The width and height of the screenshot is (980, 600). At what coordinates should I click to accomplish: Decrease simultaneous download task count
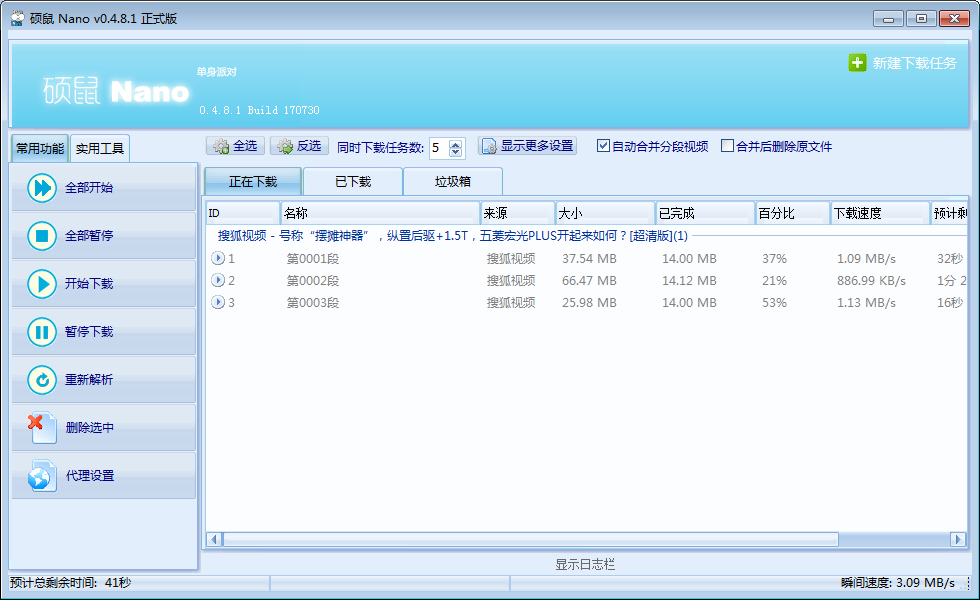456,152
